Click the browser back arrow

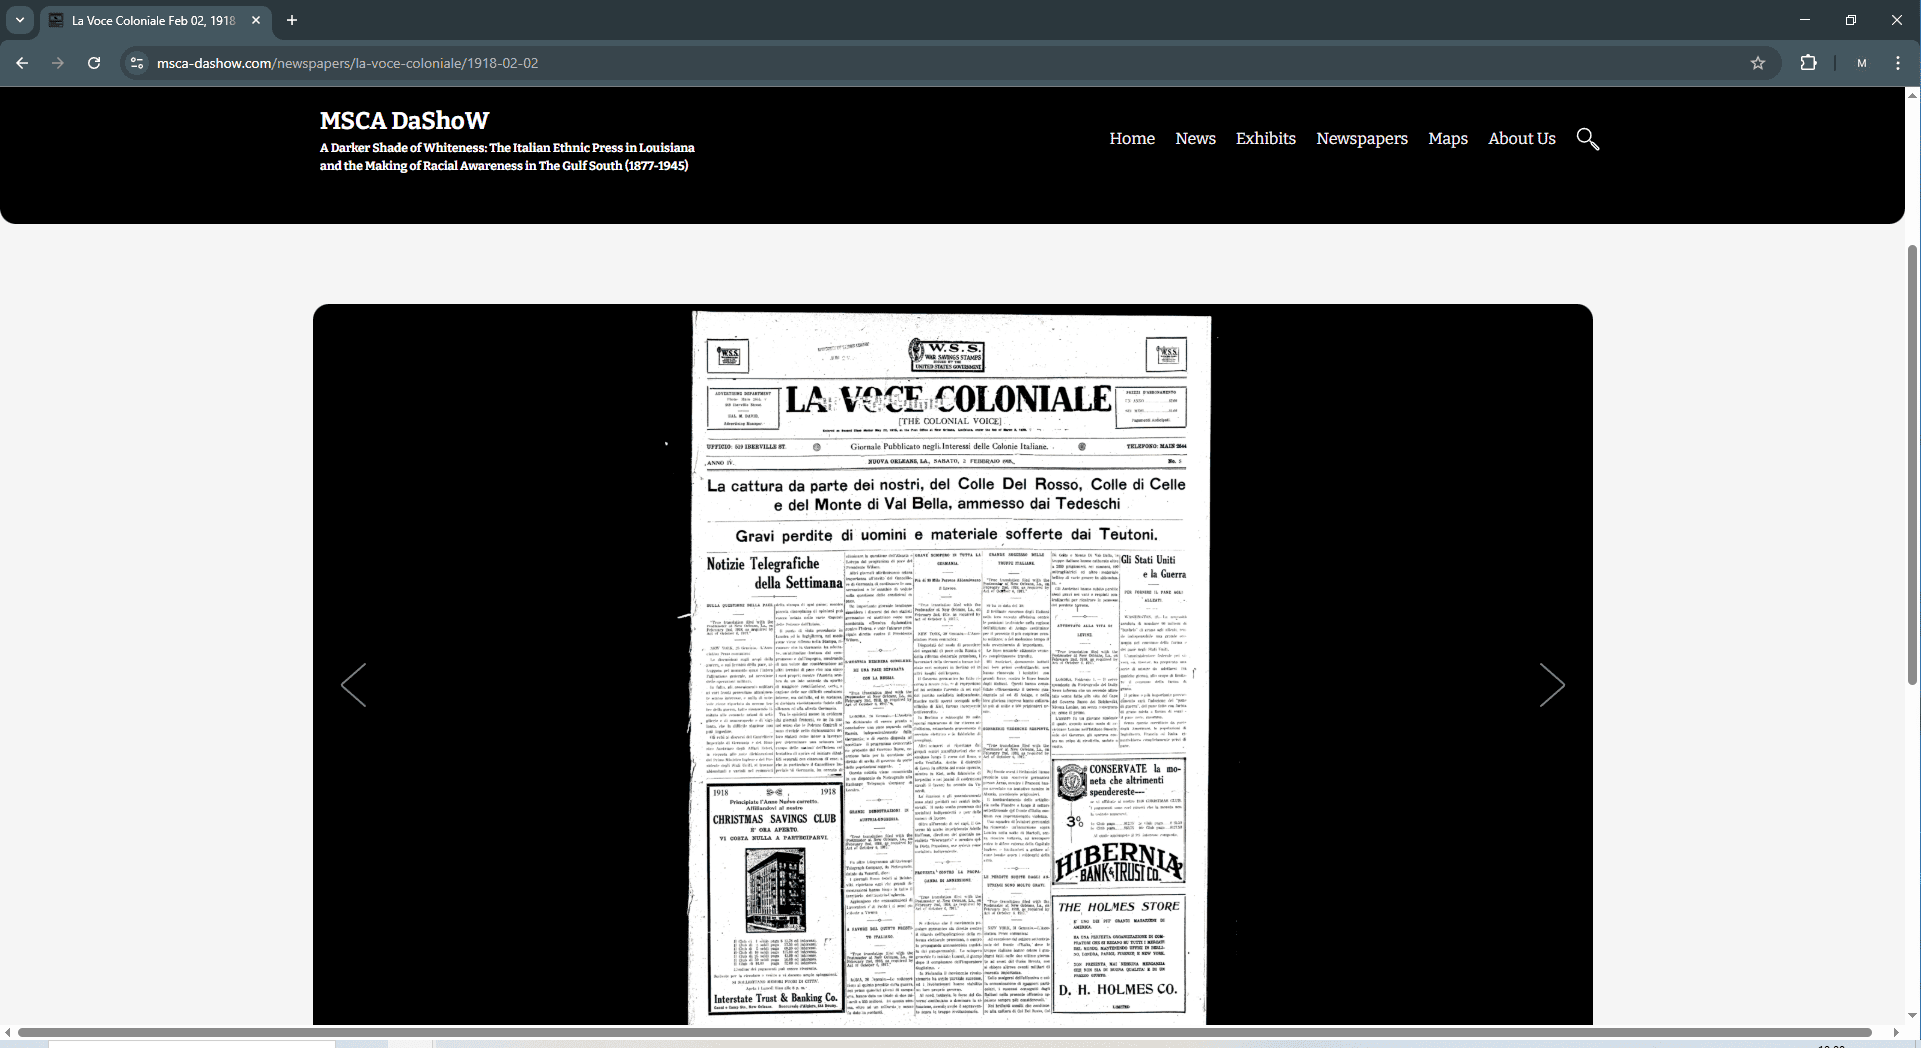tap(22, 63)
